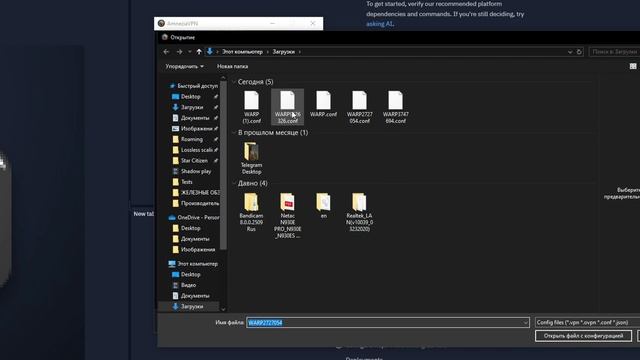Open the Tests folder in sidebar

187,182
